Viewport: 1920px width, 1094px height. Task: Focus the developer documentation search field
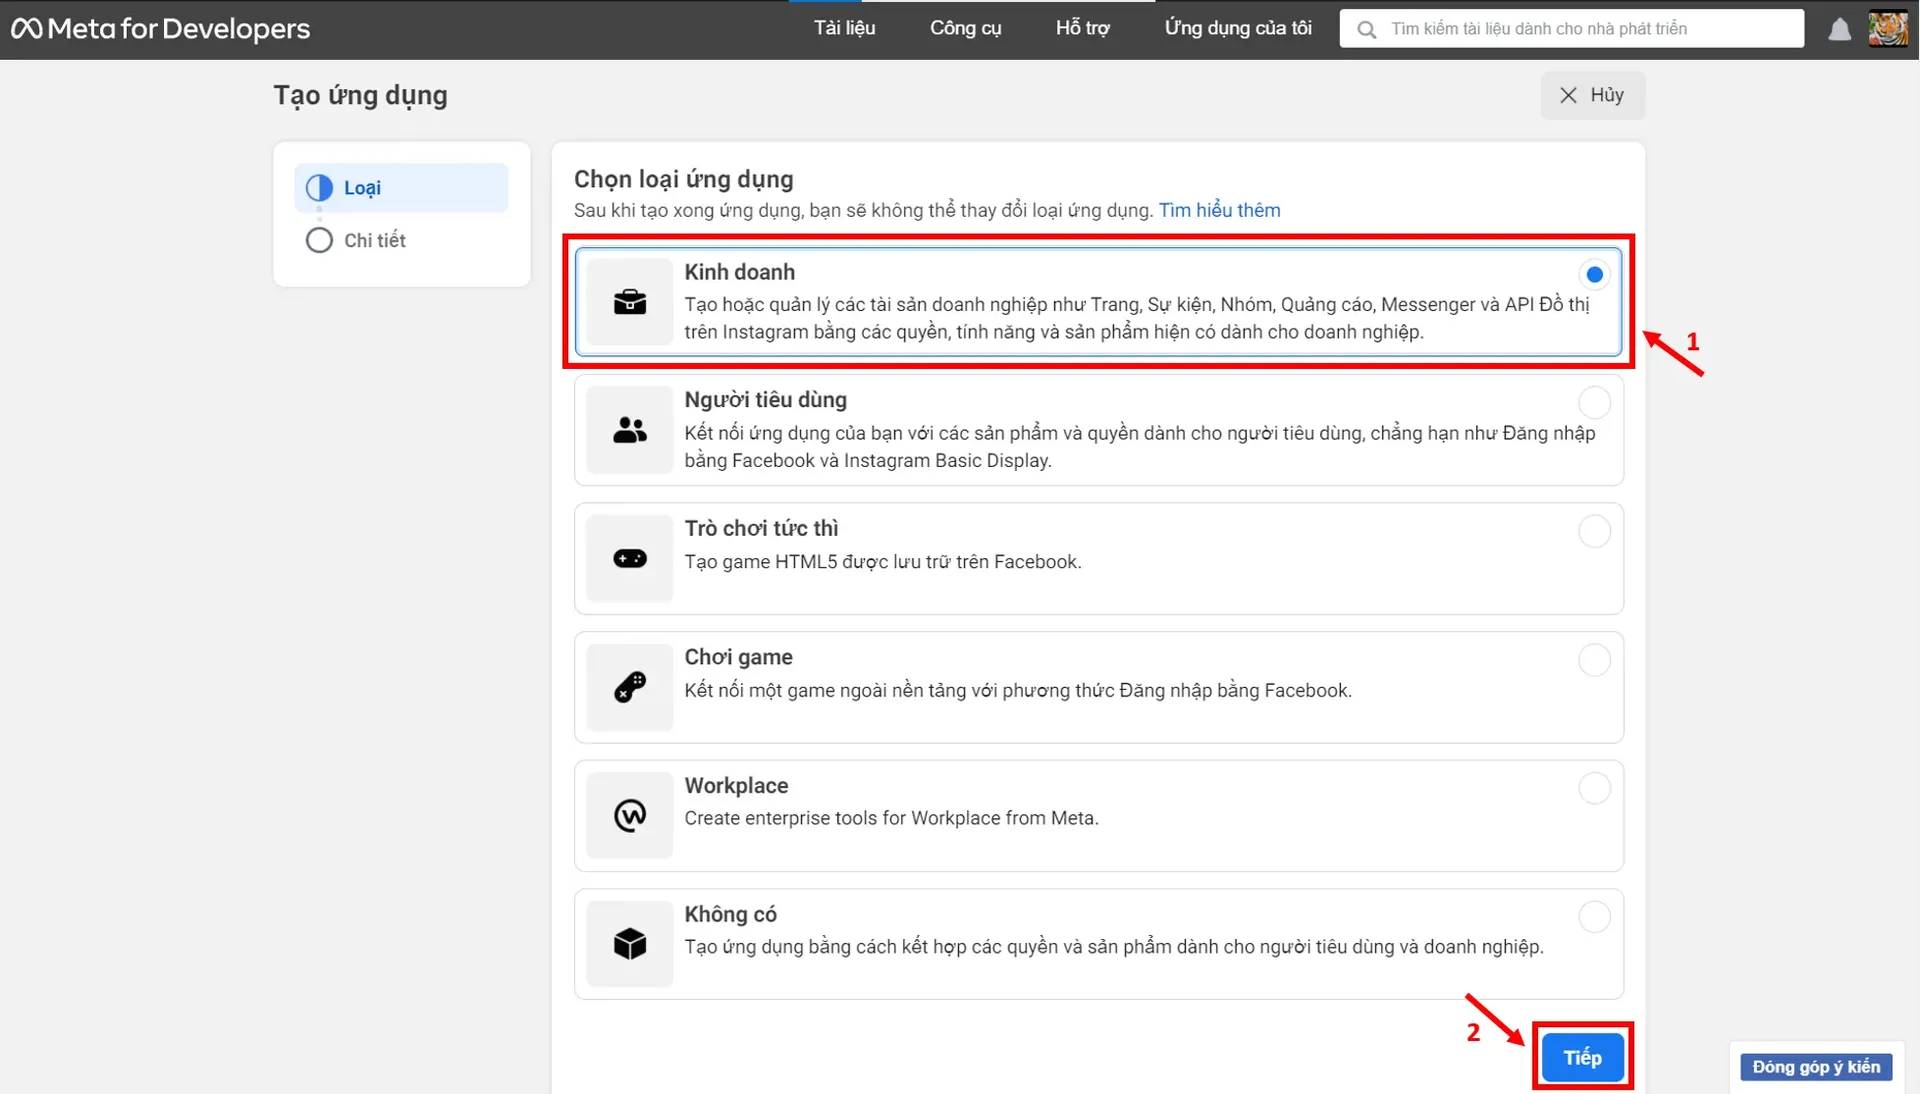pos(1572,29)
